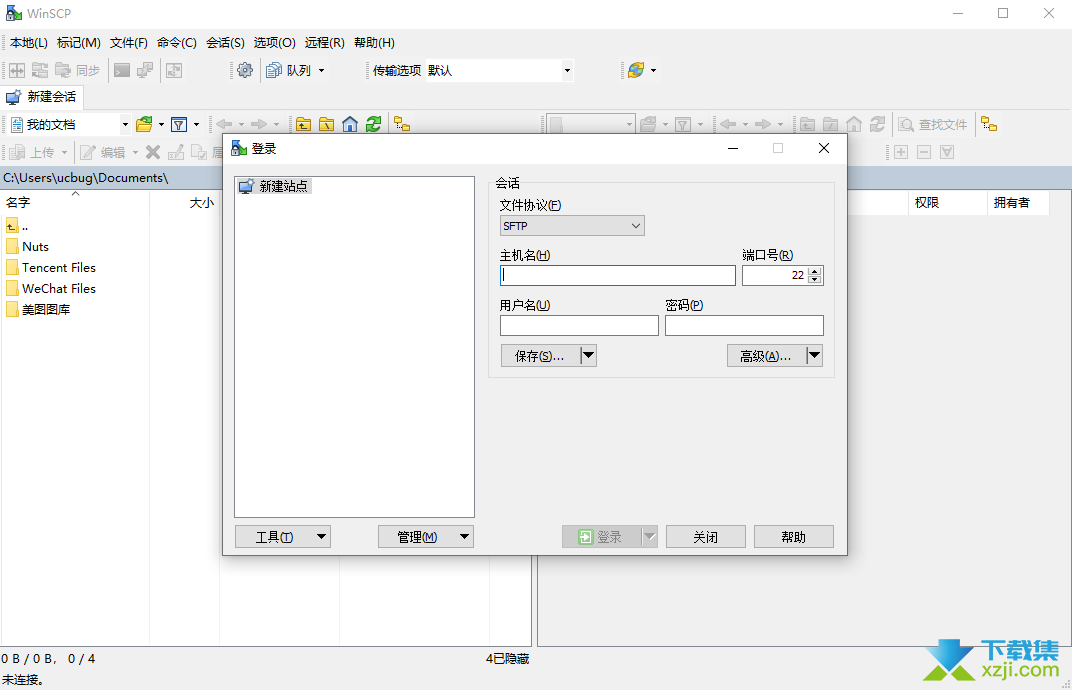Select the 美图图库 folder

(38, 310)
